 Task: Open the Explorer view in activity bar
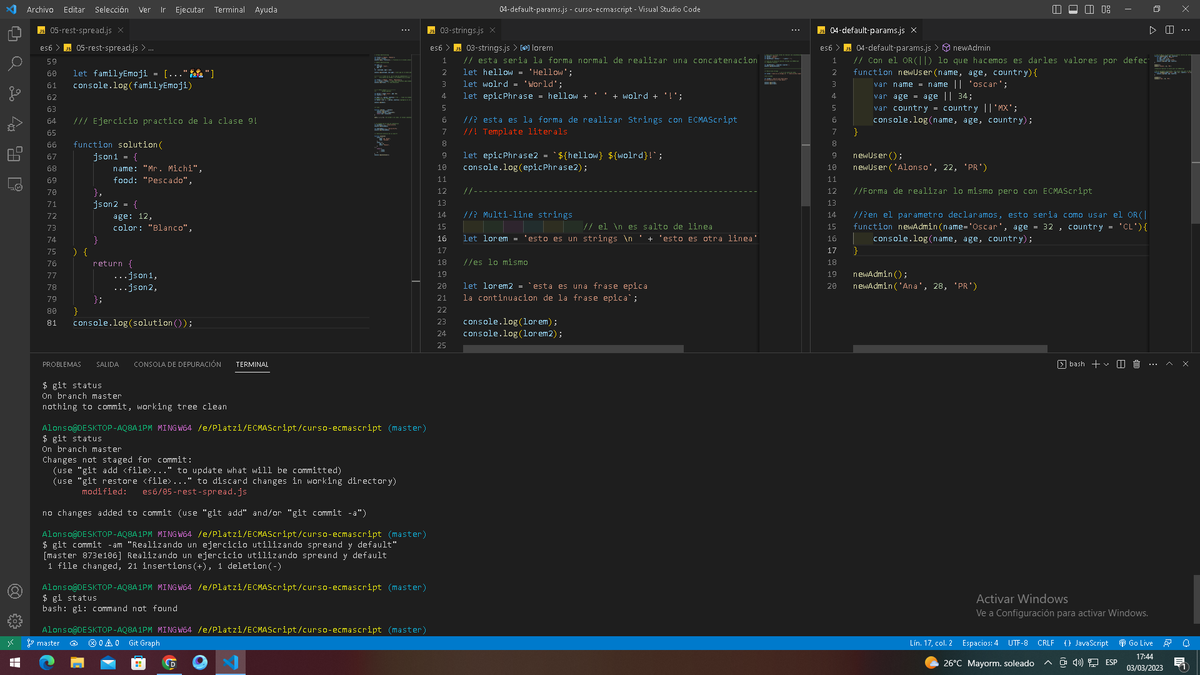point(15,34)
